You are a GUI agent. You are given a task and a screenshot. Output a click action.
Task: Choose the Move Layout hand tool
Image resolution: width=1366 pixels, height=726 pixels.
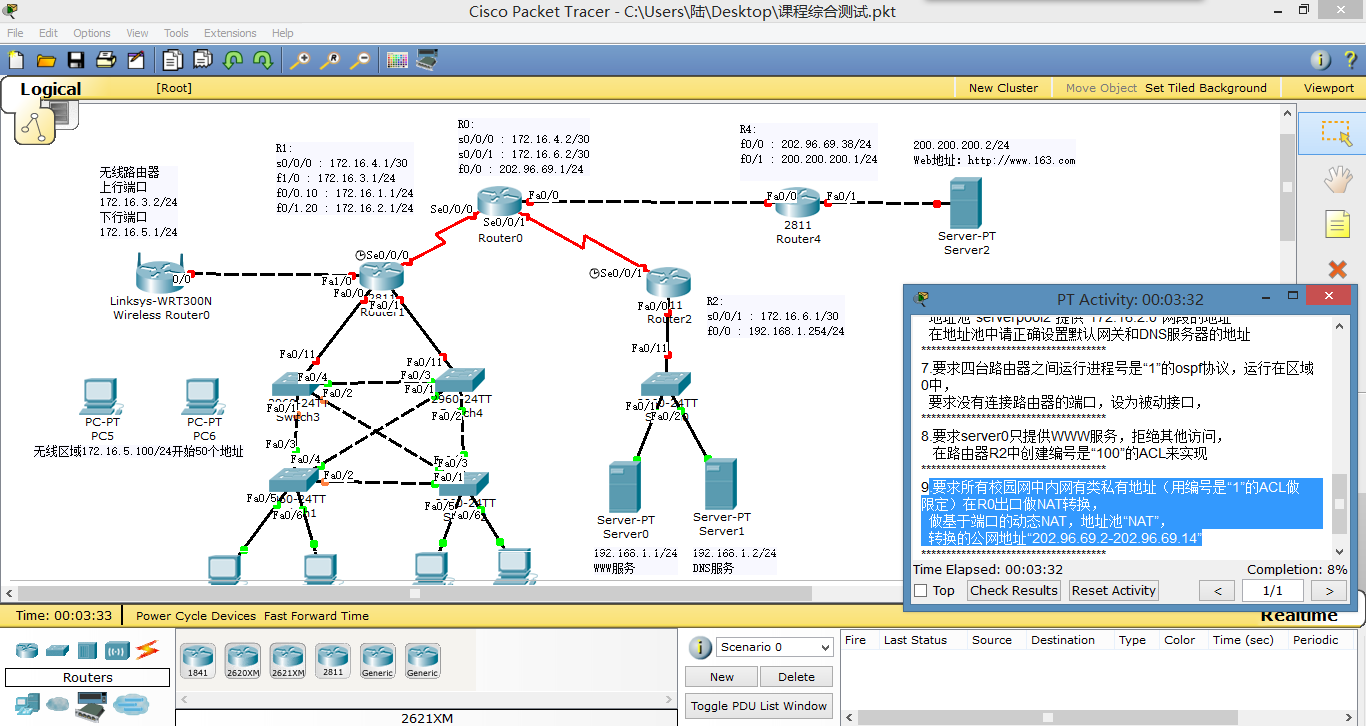tap(1337, 179)
